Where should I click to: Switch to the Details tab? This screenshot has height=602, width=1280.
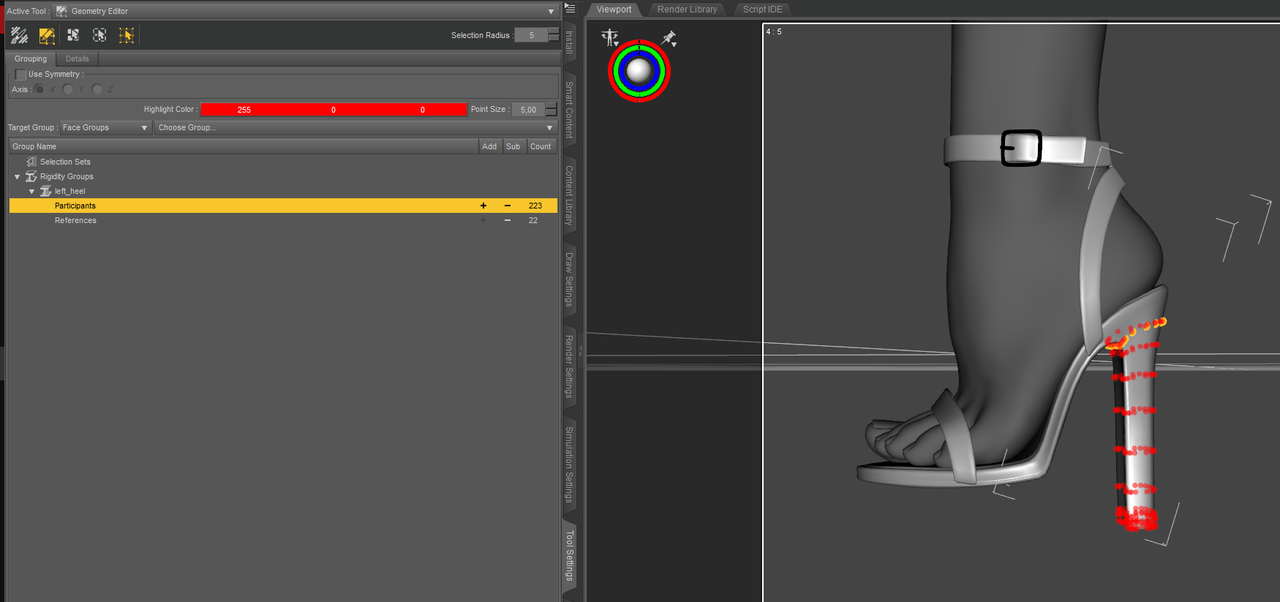pos(77,59)
